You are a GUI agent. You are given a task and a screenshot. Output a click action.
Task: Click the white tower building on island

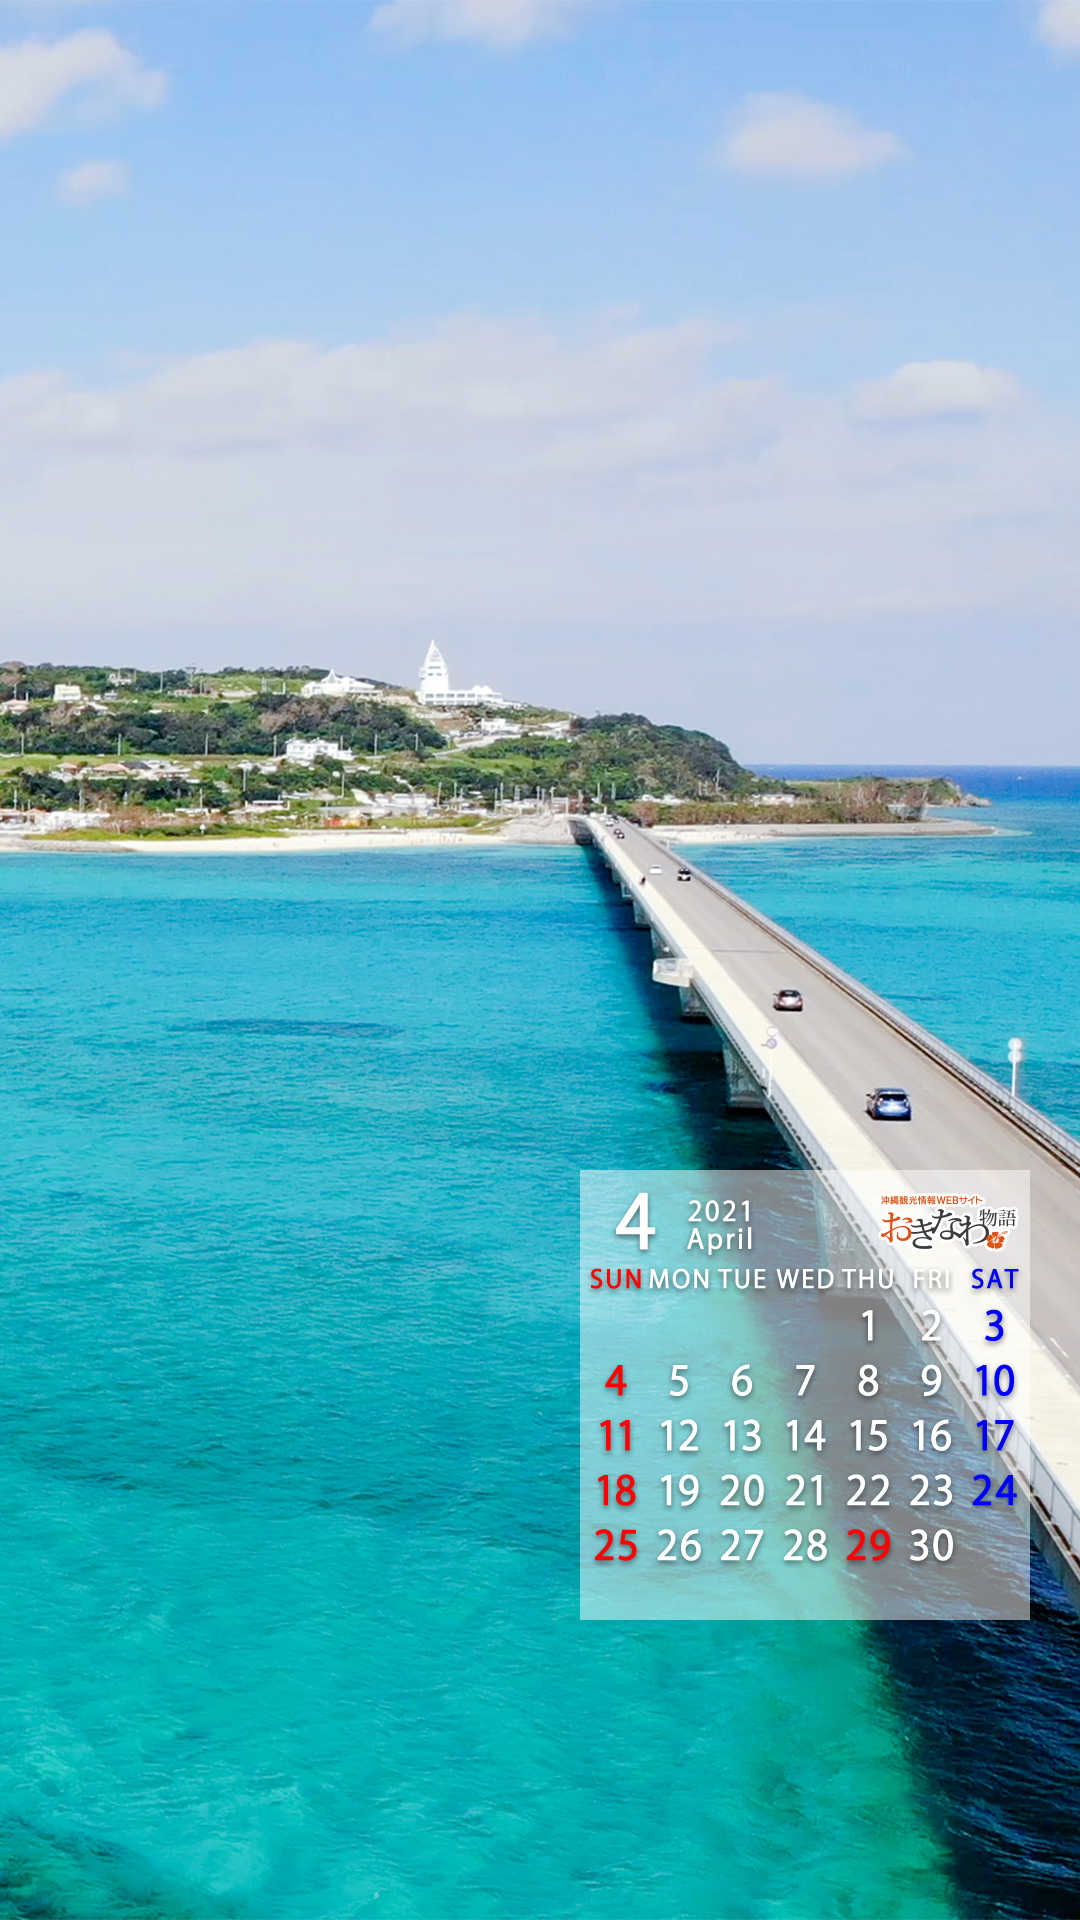pos(433,672)
